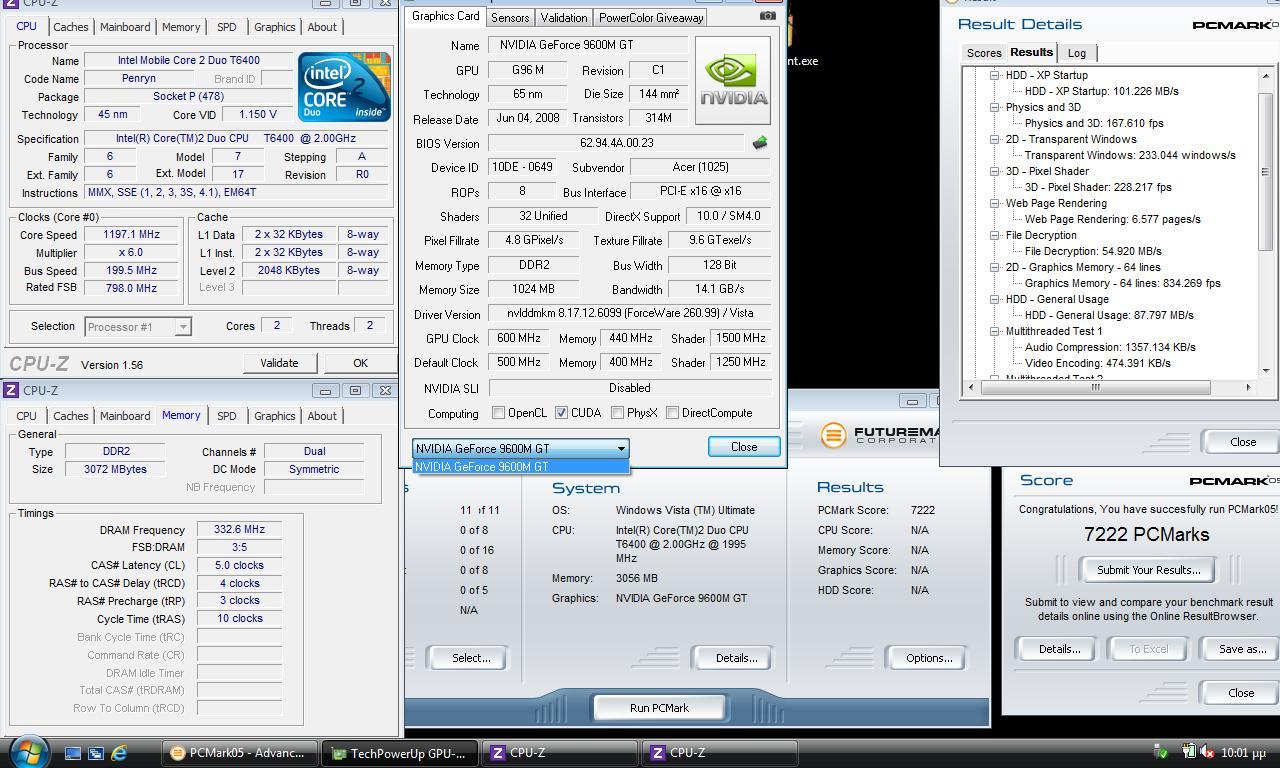Open the Log tab in Result Details
1280x768 pixels.
tap(1077, 53)
